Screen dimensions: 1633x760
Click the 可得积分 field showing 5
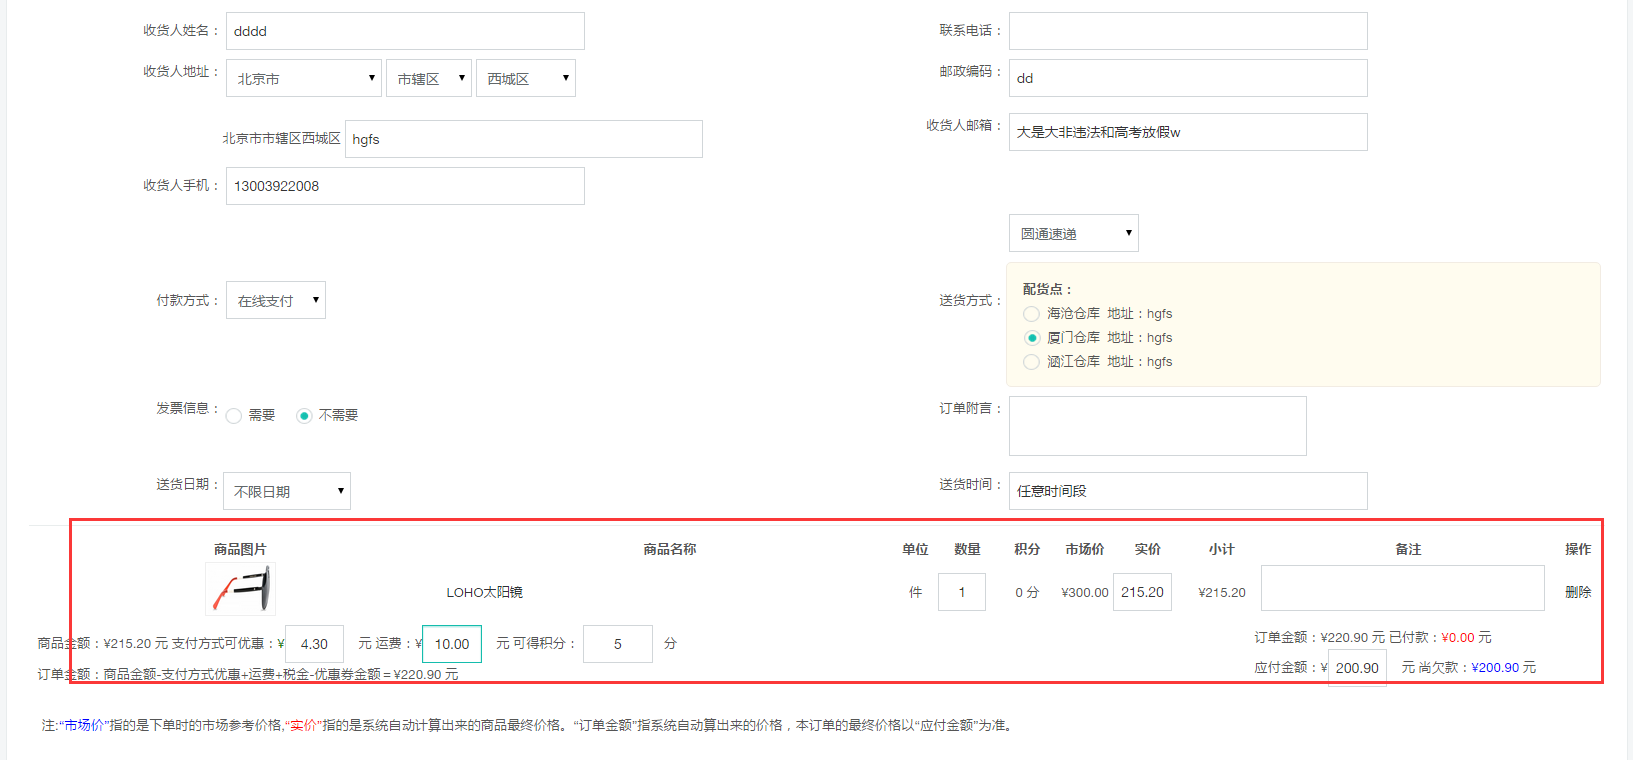[618, 644]
